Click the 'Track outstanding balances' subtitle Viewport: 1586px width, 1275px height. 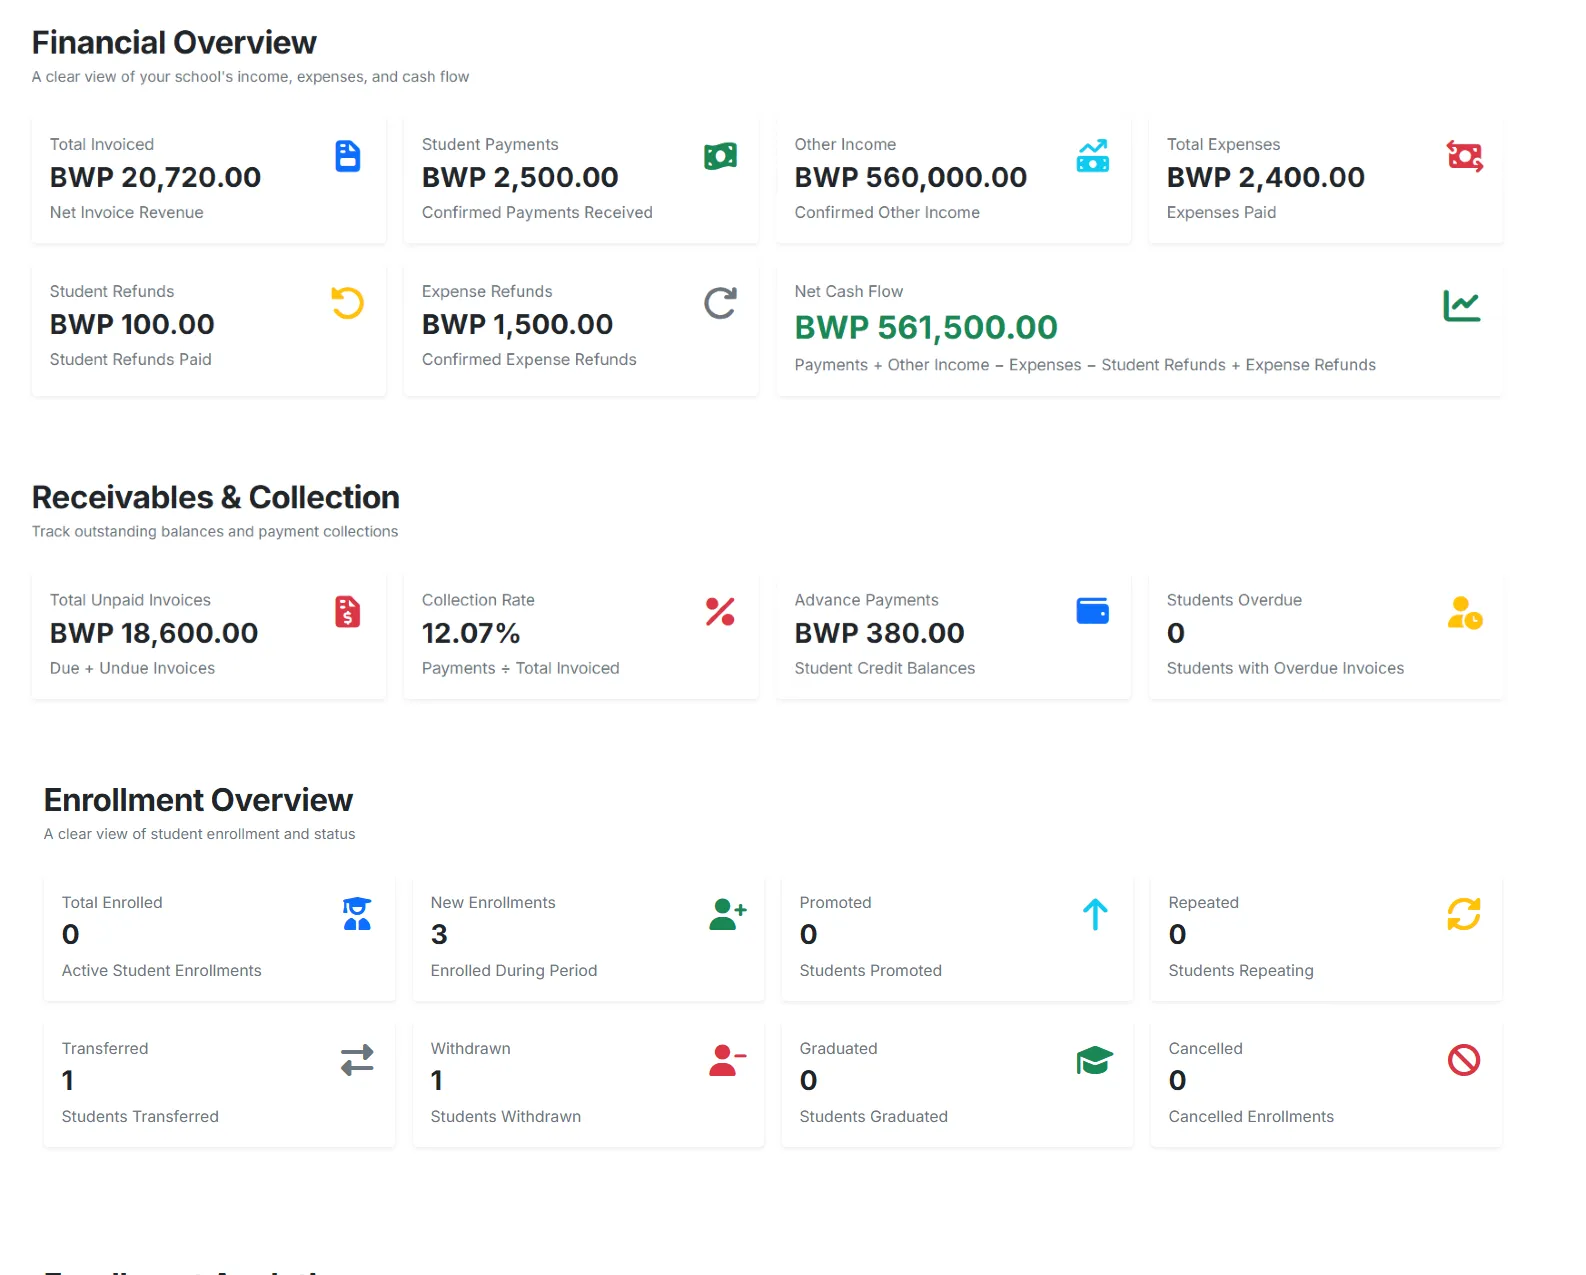(x=215, y=531)
